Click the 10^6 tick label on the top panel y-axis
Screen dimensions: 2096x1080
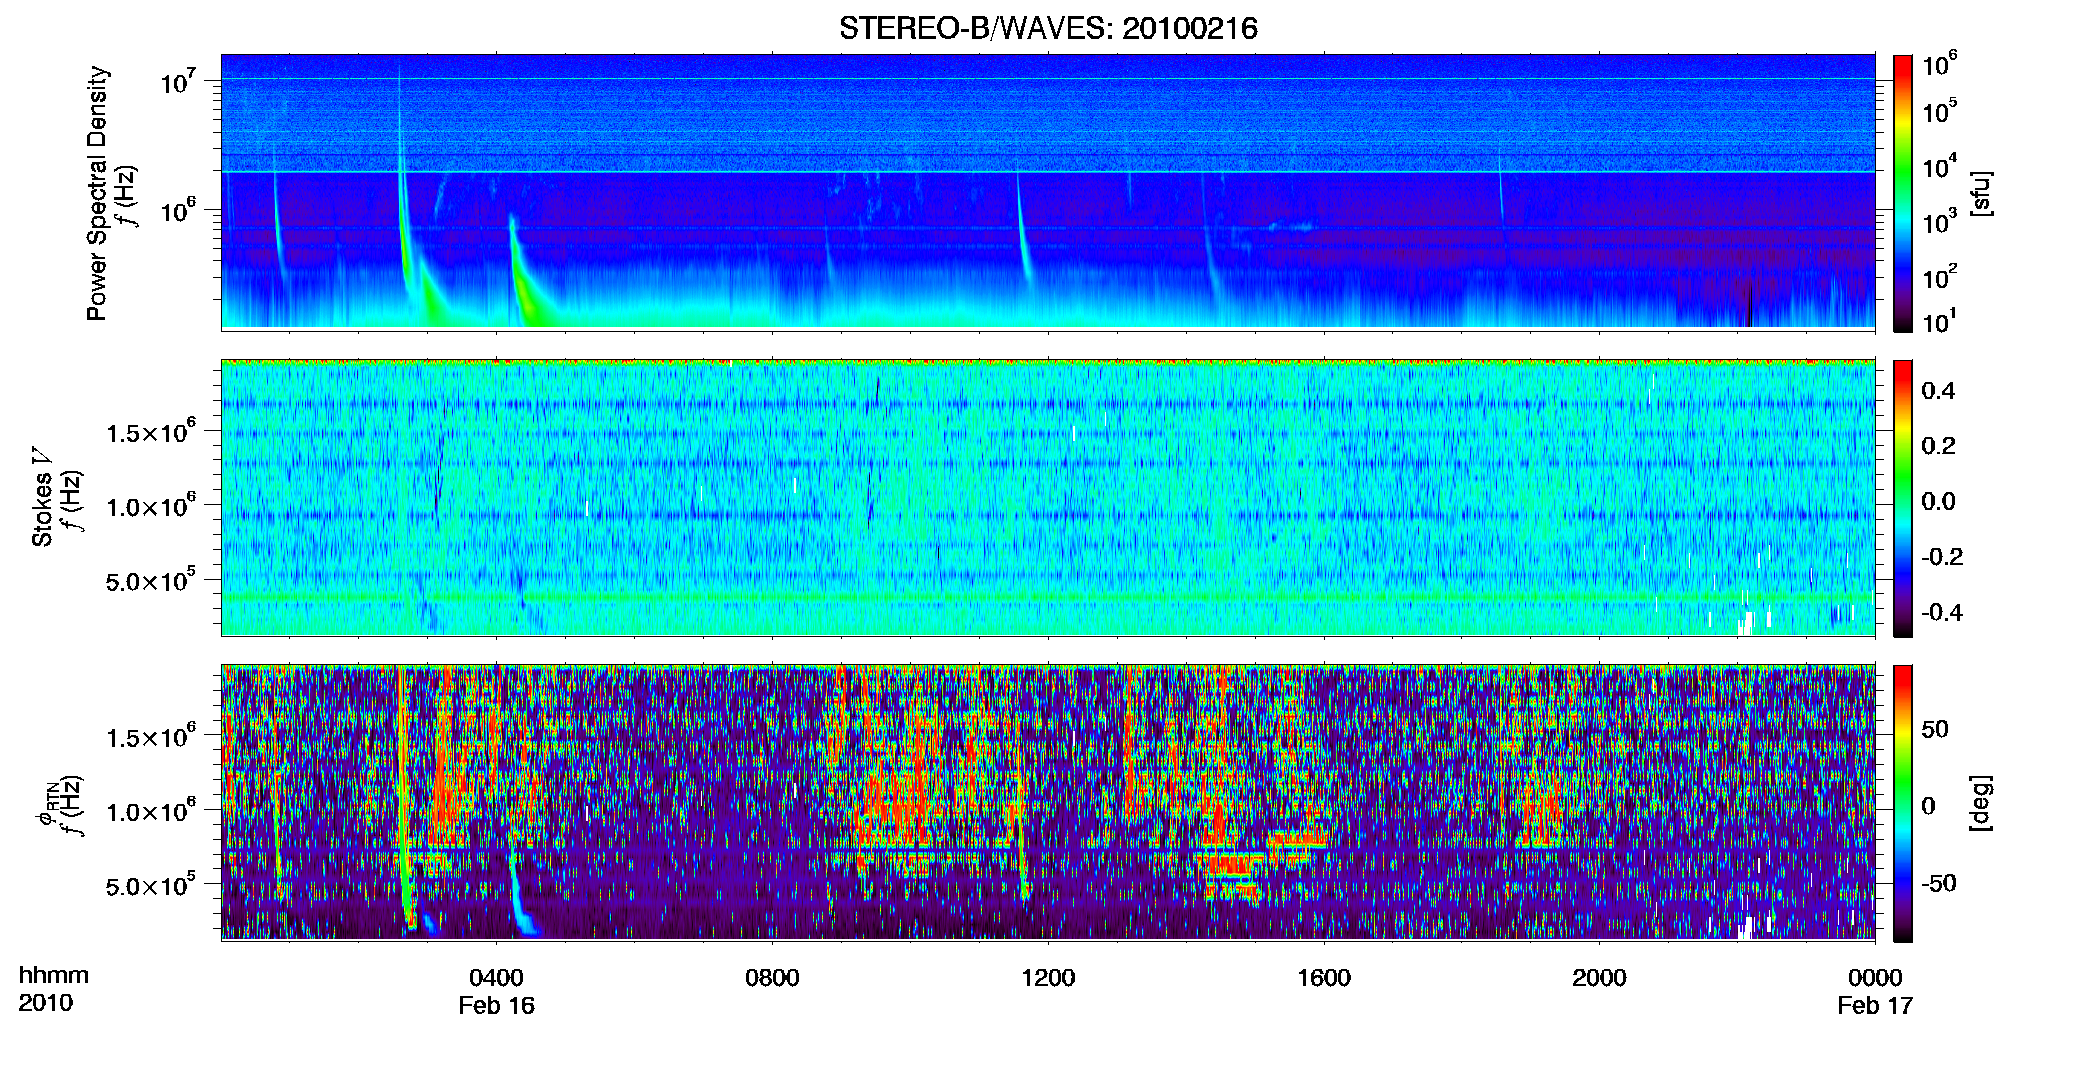coord(178,211)
